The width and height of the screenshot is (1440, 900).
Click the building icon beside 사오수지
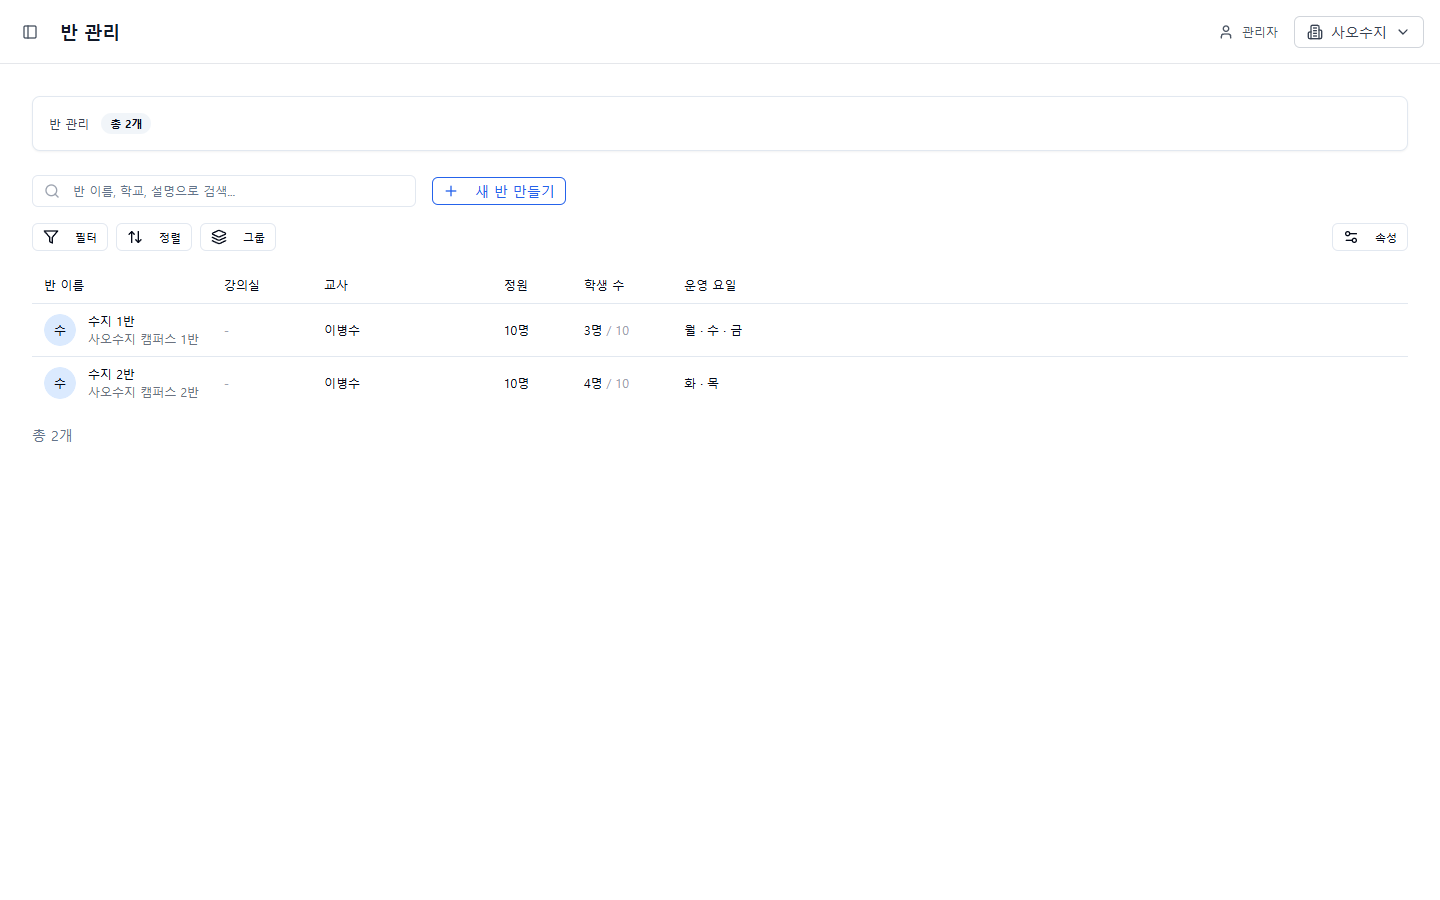[1315, 32]
